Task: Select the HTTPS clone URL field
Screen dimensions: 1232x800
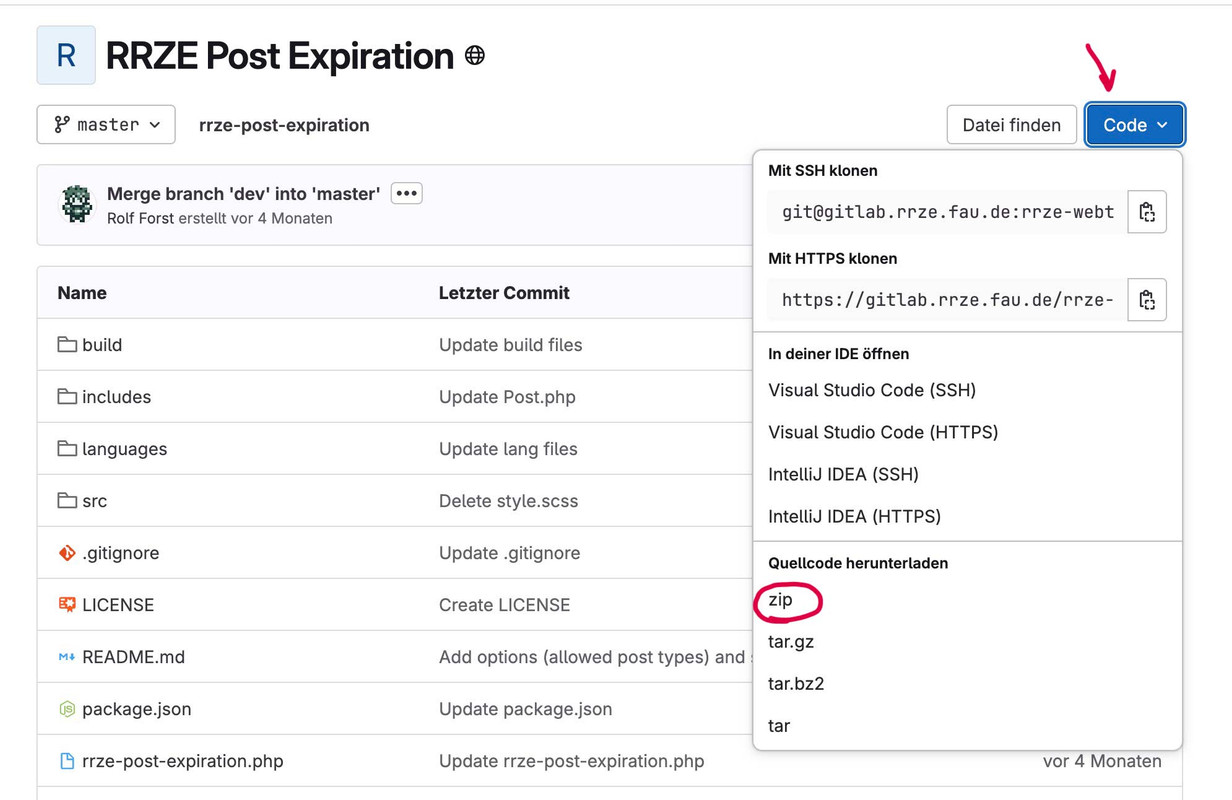Action: pyautogui.click(x=947, y=300)
